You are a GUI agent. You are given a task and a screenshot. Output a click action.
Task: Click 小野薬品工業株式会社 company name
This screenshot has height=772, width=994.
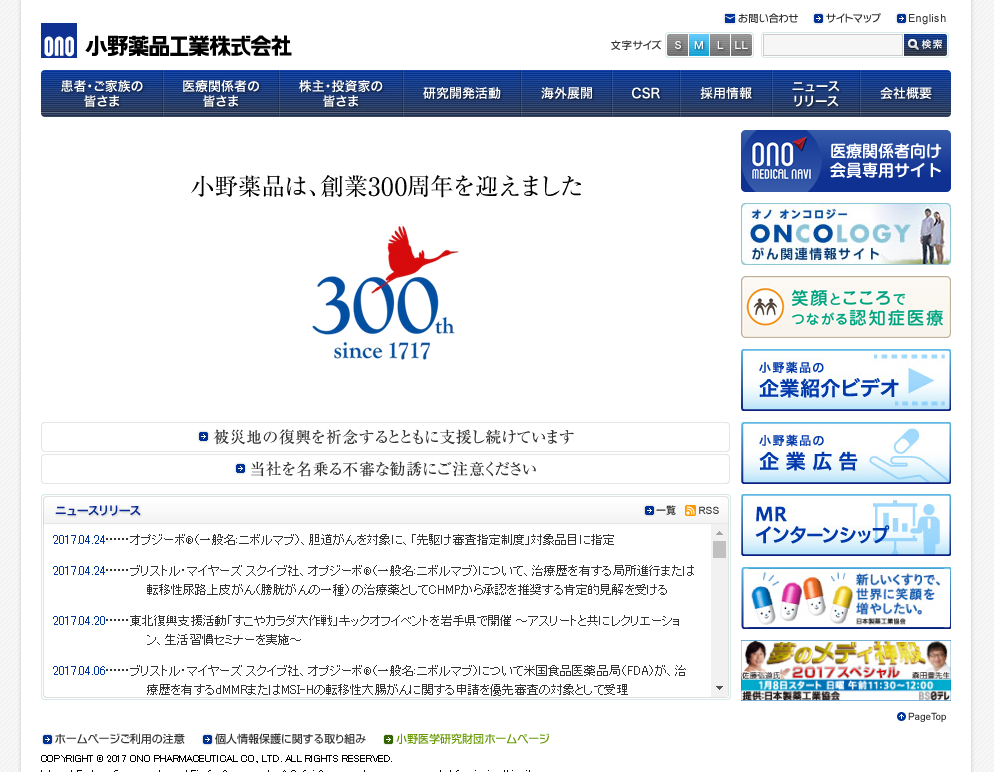click(x=188, y=46)
